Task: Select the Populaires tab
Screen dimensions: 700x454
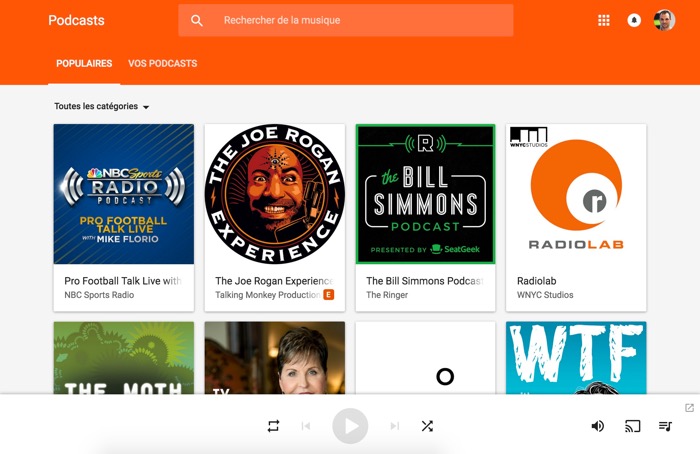Action: [84, 63]
